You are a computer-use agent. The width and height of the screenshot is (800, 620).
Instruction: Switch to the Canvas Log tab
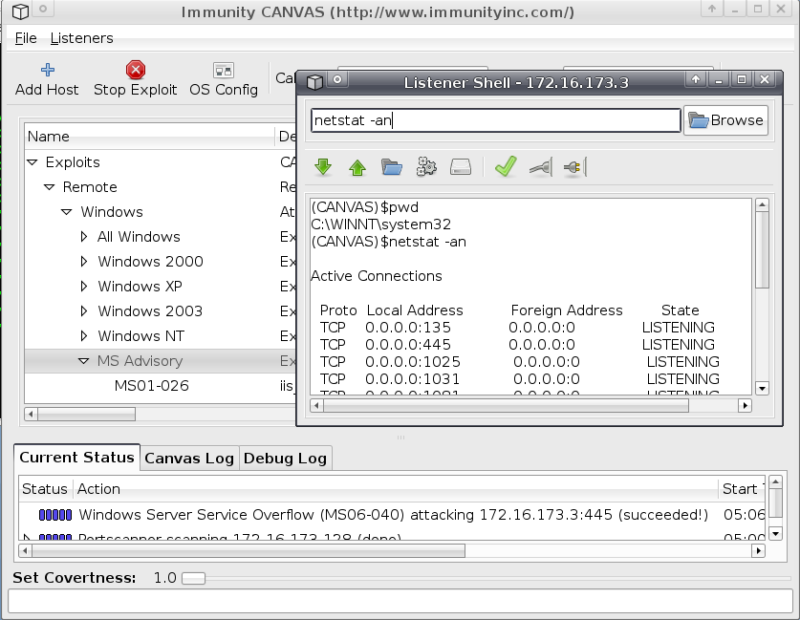coord(189,458)
